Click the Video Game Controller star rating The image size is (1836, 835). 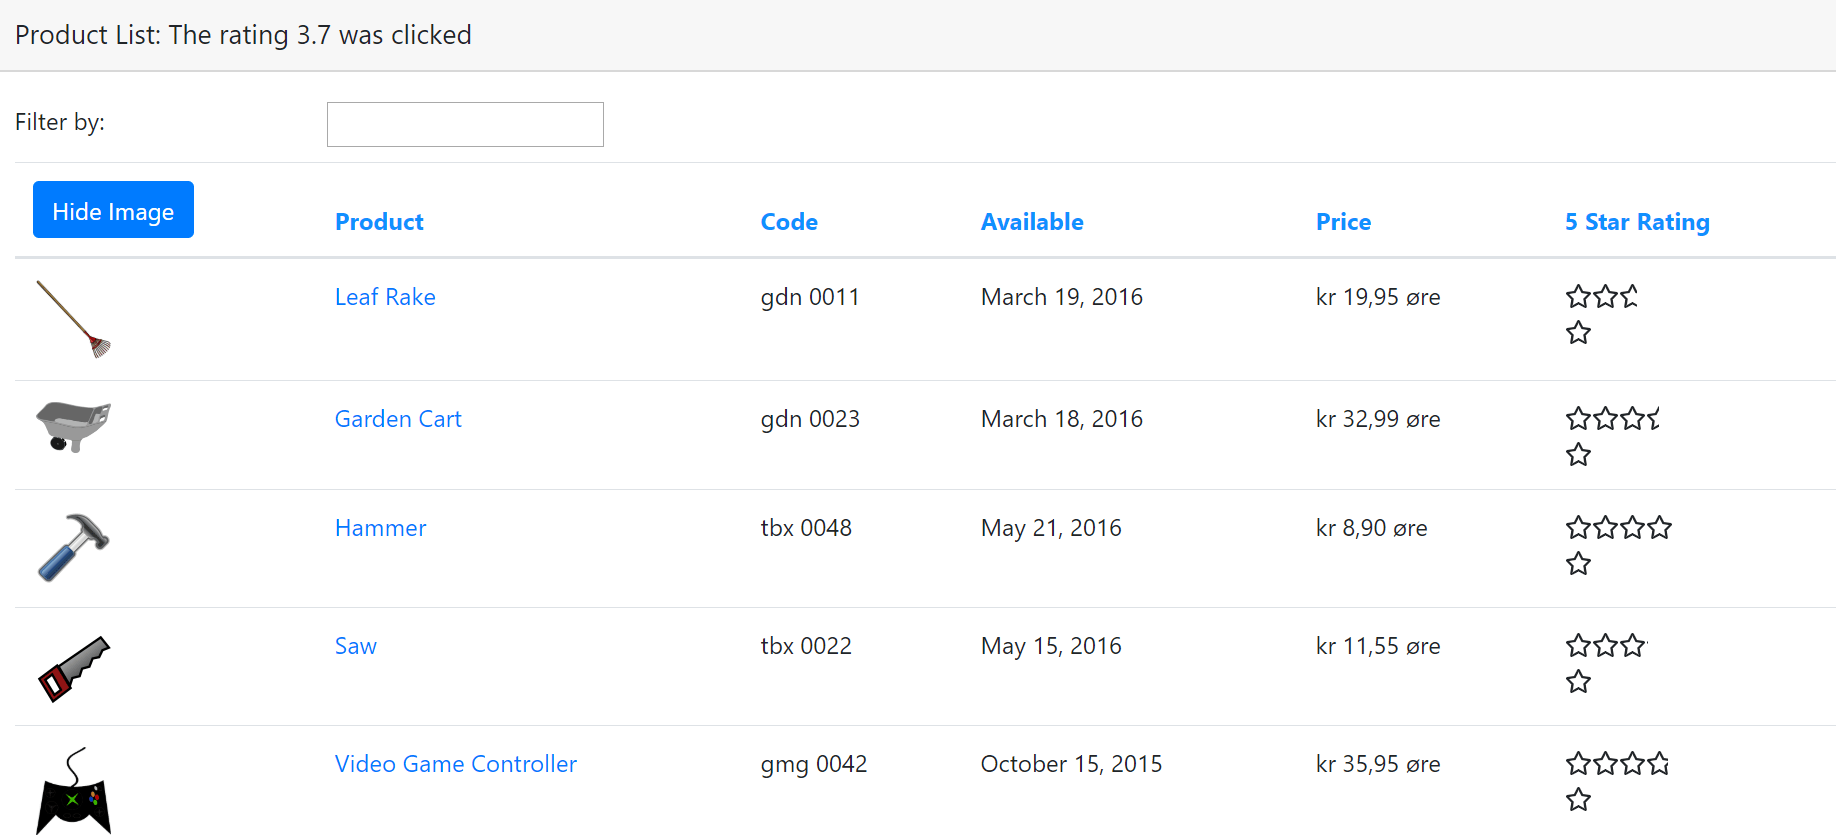click(x=1617, y=765)
